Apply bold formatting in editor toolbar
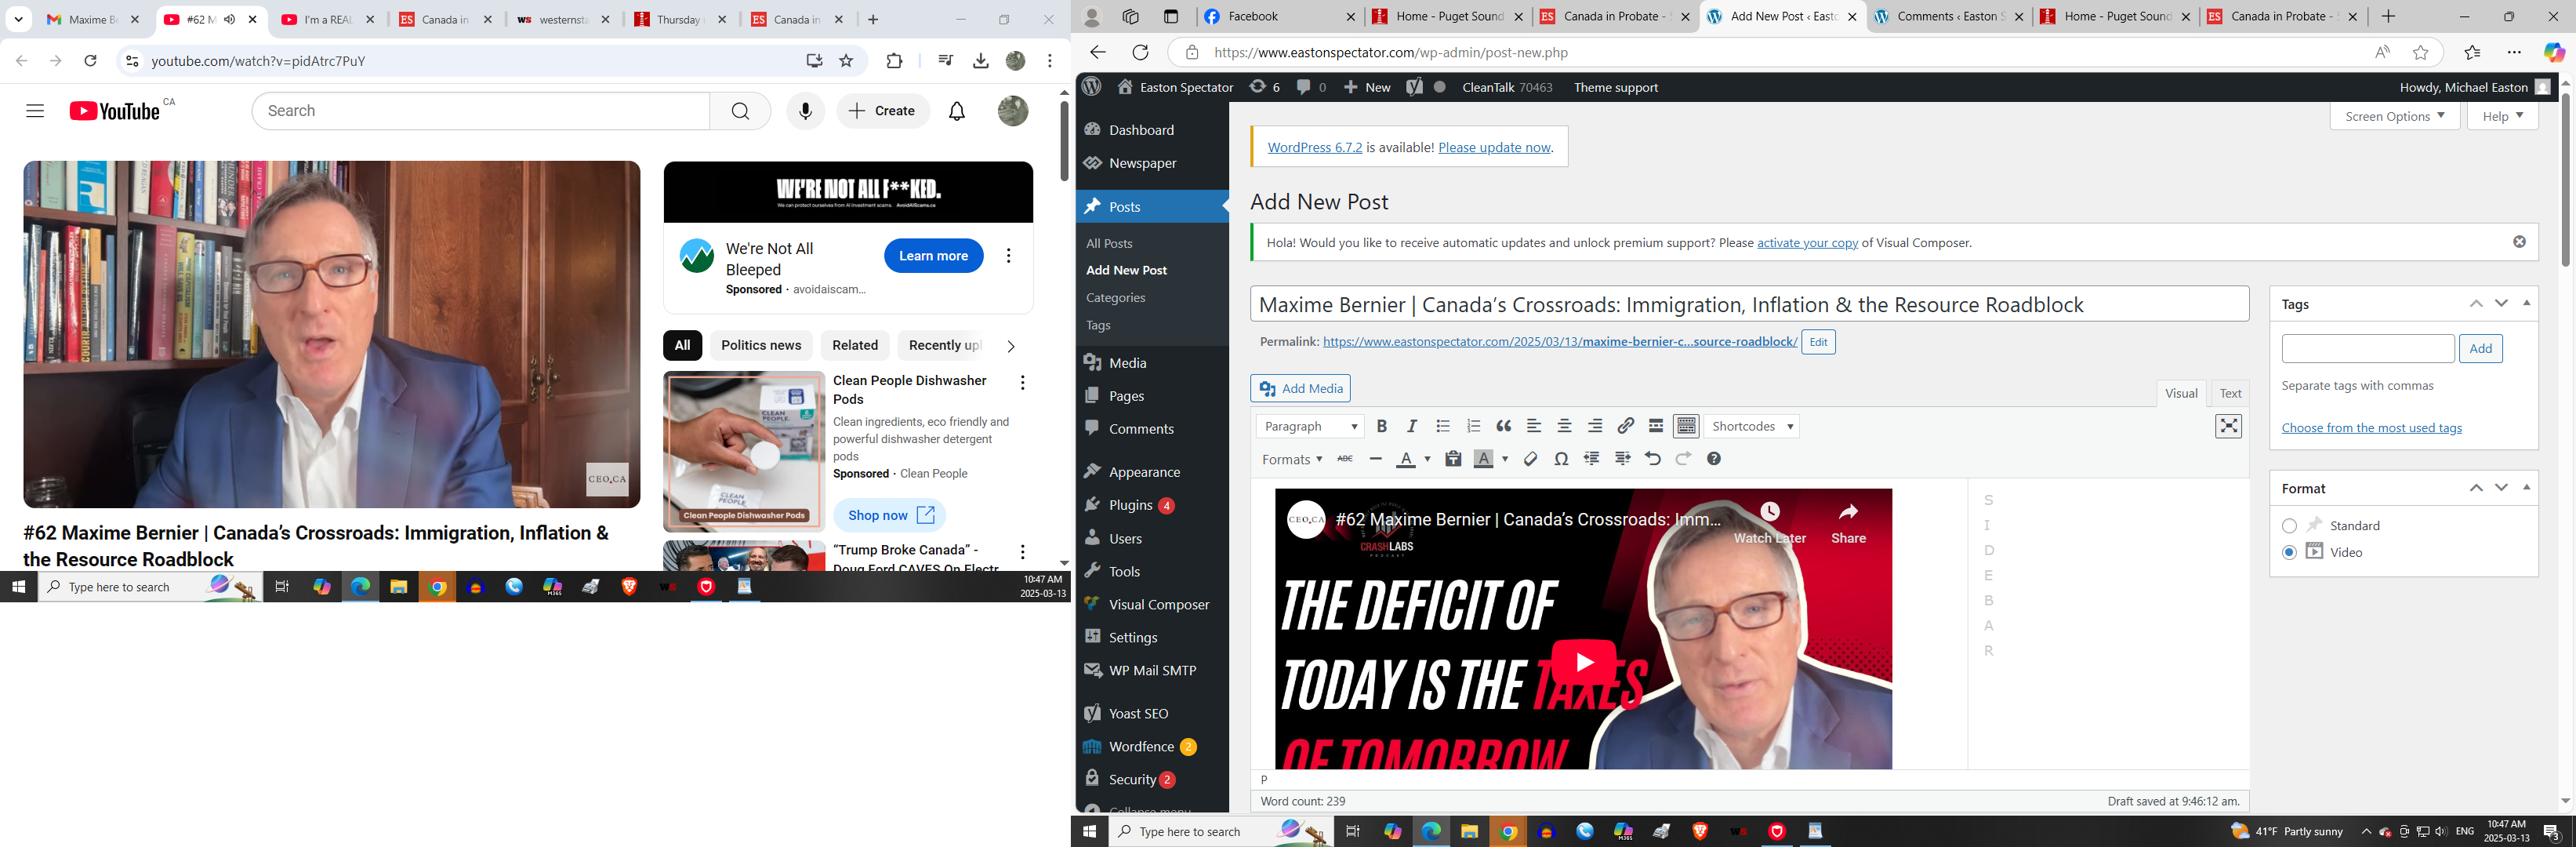The image size is (2576, 847). [1381, 426]
